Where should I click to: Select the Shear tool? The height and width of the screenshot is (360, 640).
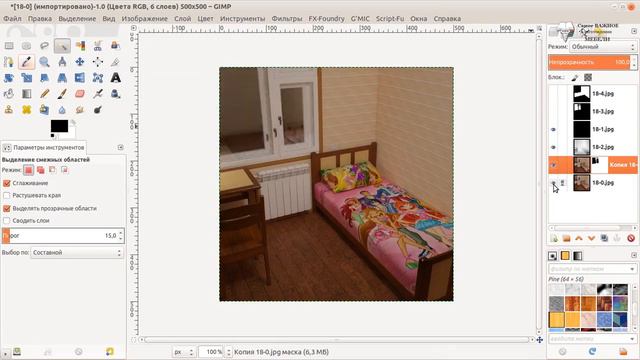(44, 78)
